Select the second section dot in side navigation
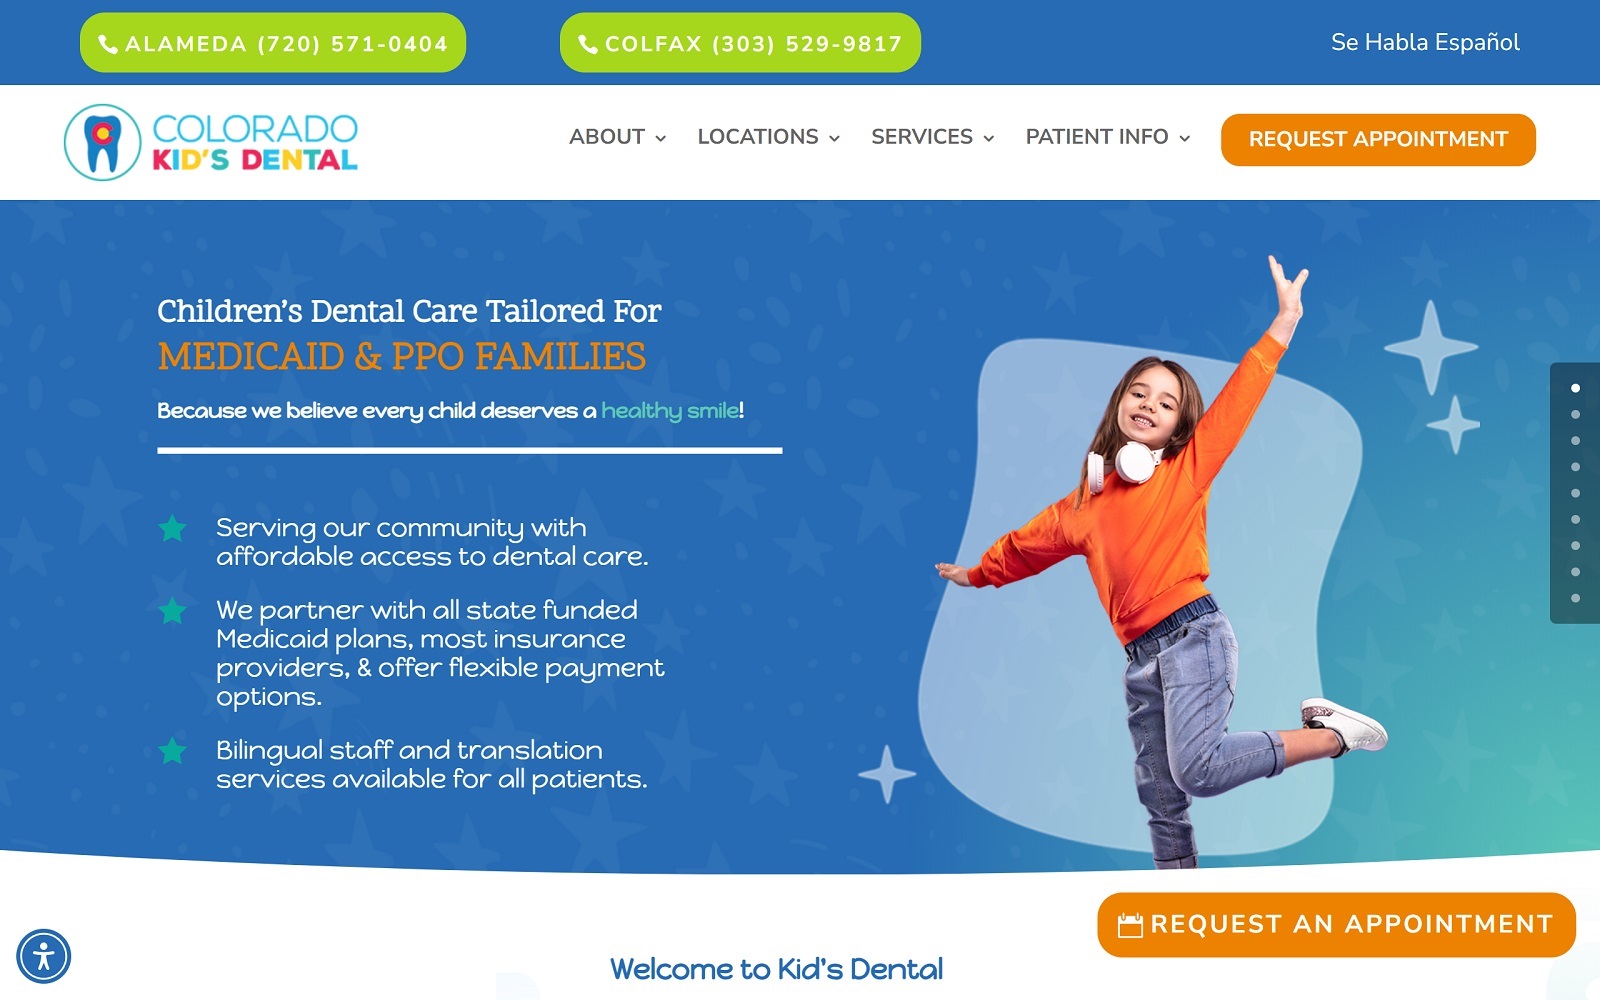1600x1000 pixels. click(1575, 414)
